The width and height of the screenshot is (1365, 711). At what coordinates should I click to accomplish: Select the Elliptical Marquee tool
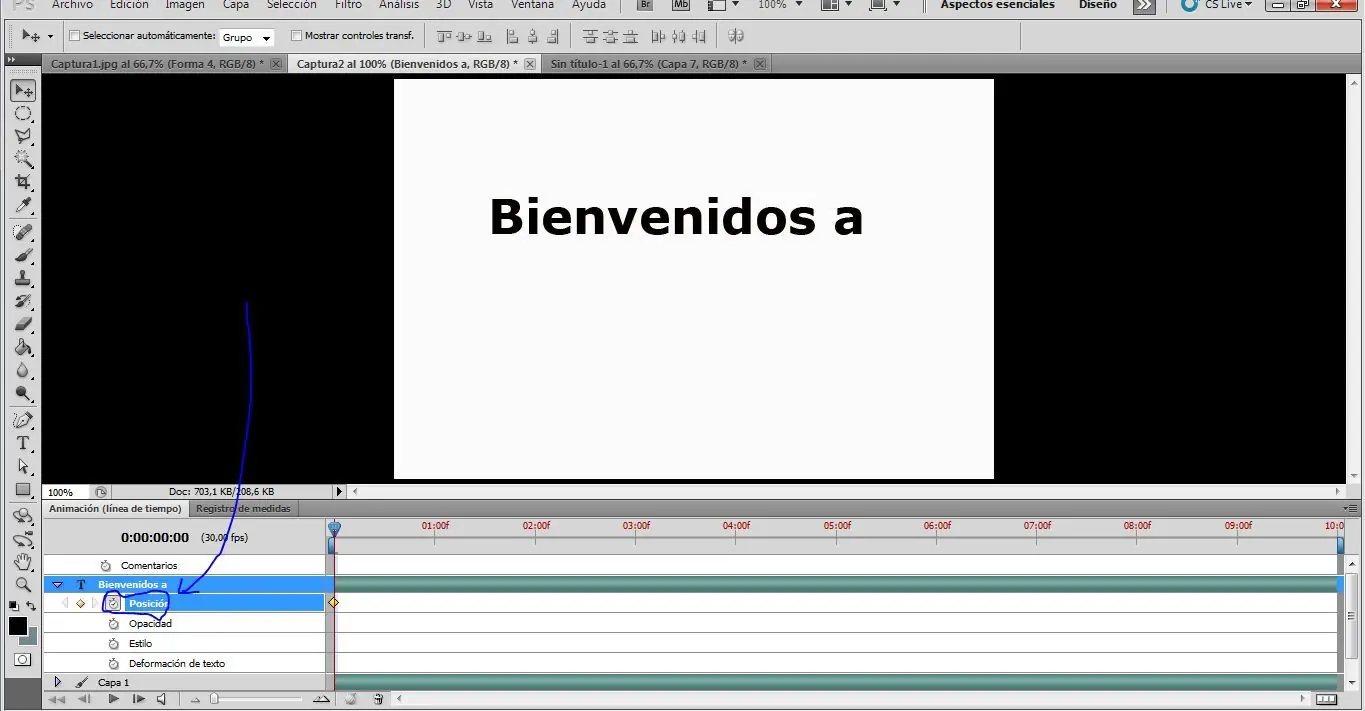pos(22,114)
